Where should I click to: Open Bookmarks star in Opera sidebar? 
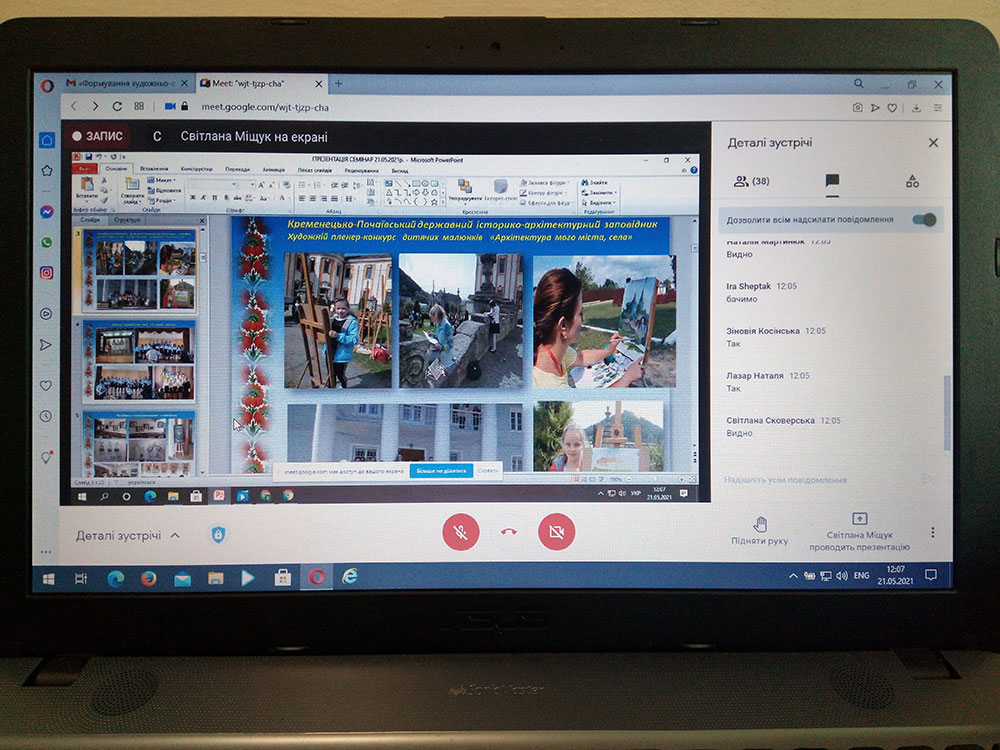pos(47,170)
